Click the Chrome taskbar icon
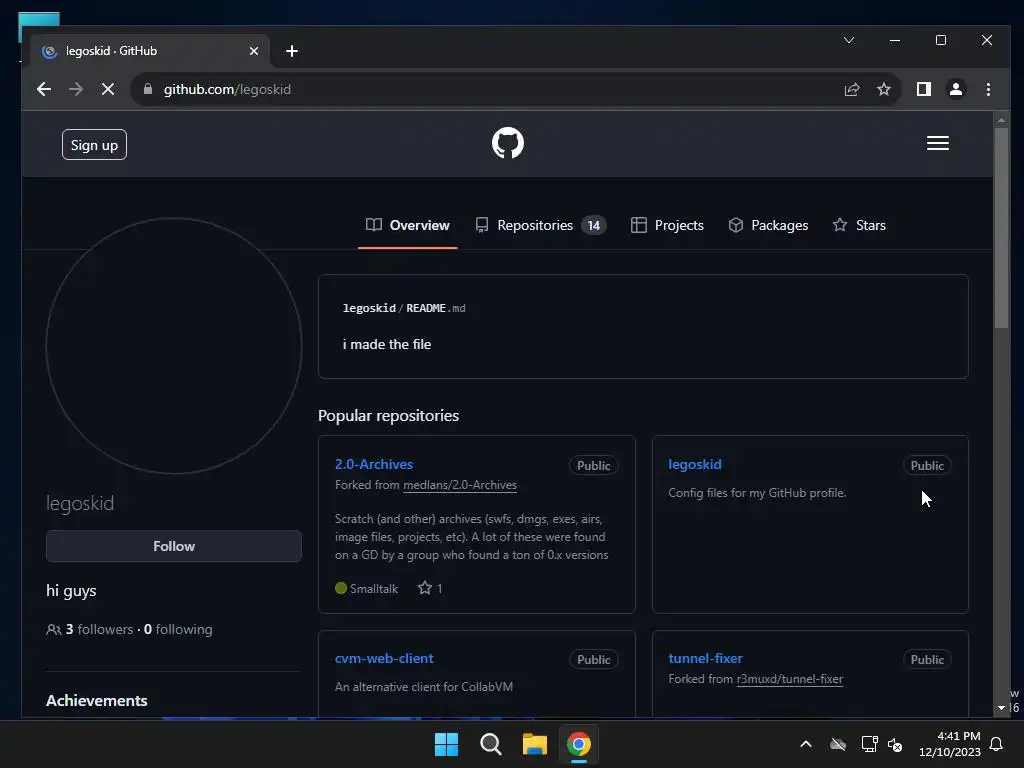 click(579, 744)
